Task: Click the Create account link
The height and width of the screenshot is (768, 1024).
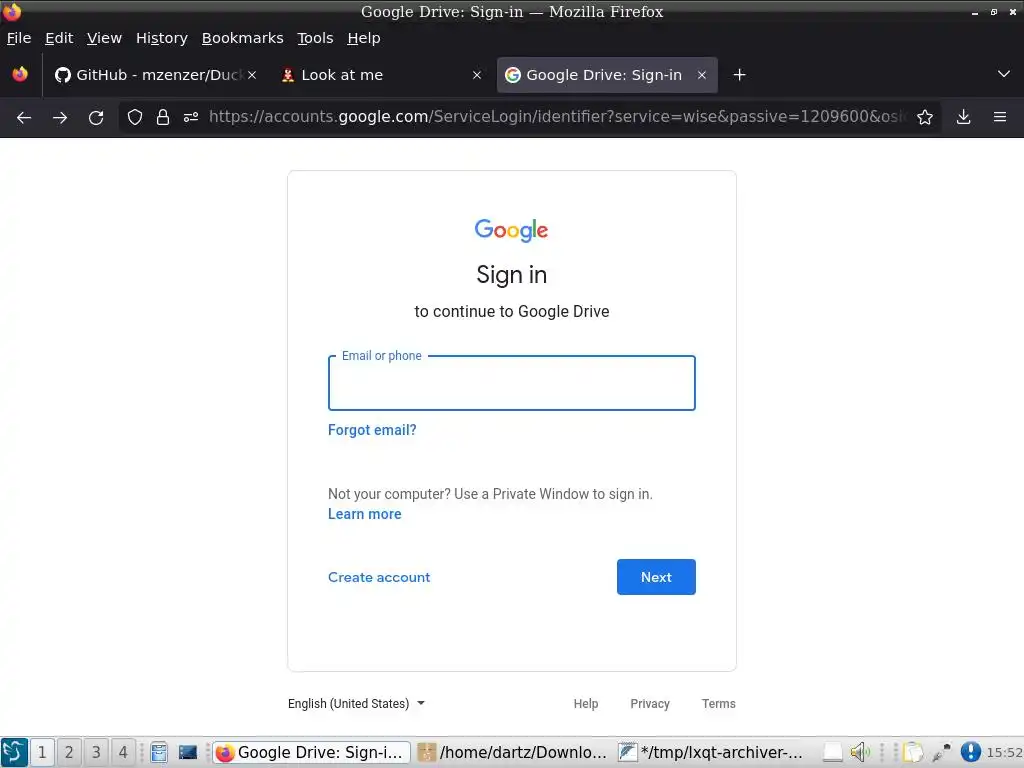Action: (x=379, y=577)
